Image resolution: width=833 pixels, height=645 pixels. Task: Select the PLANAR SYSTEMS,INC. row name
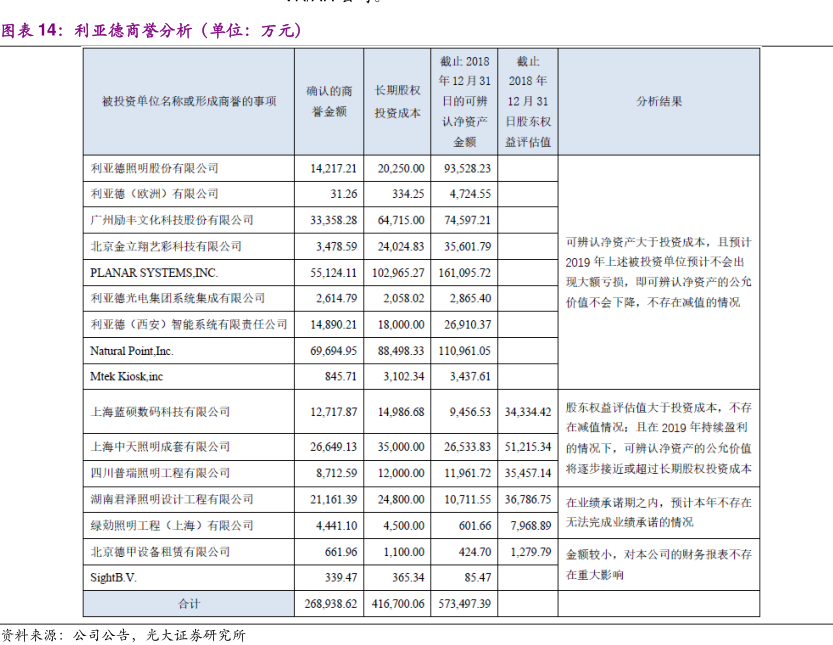[x=154, y=272]
